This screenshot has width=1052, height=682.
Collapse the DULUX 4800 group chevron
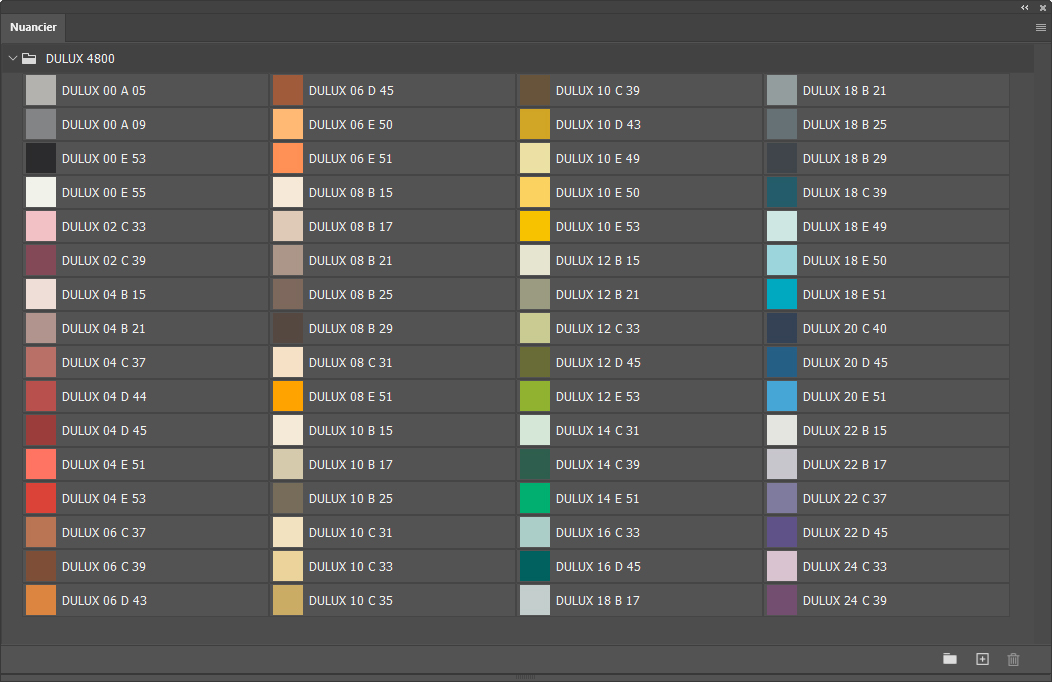(13, 59)
